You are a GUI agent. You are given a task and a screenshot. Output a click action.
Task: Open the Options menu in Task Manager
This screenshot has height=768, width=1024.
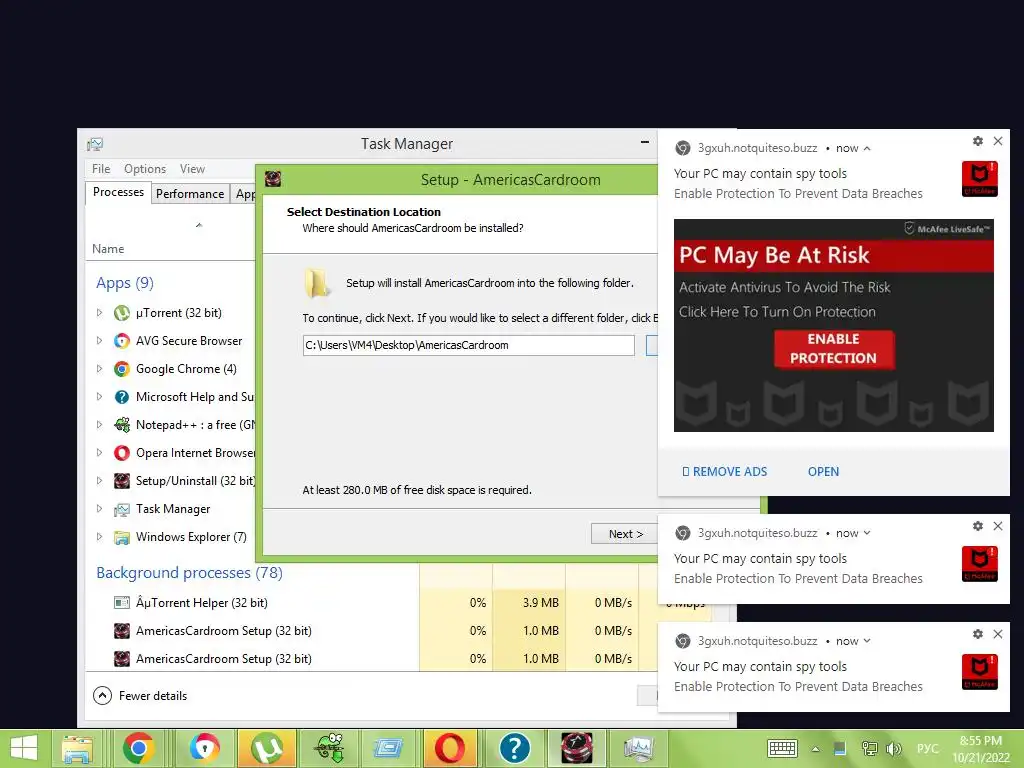(145, 168)
